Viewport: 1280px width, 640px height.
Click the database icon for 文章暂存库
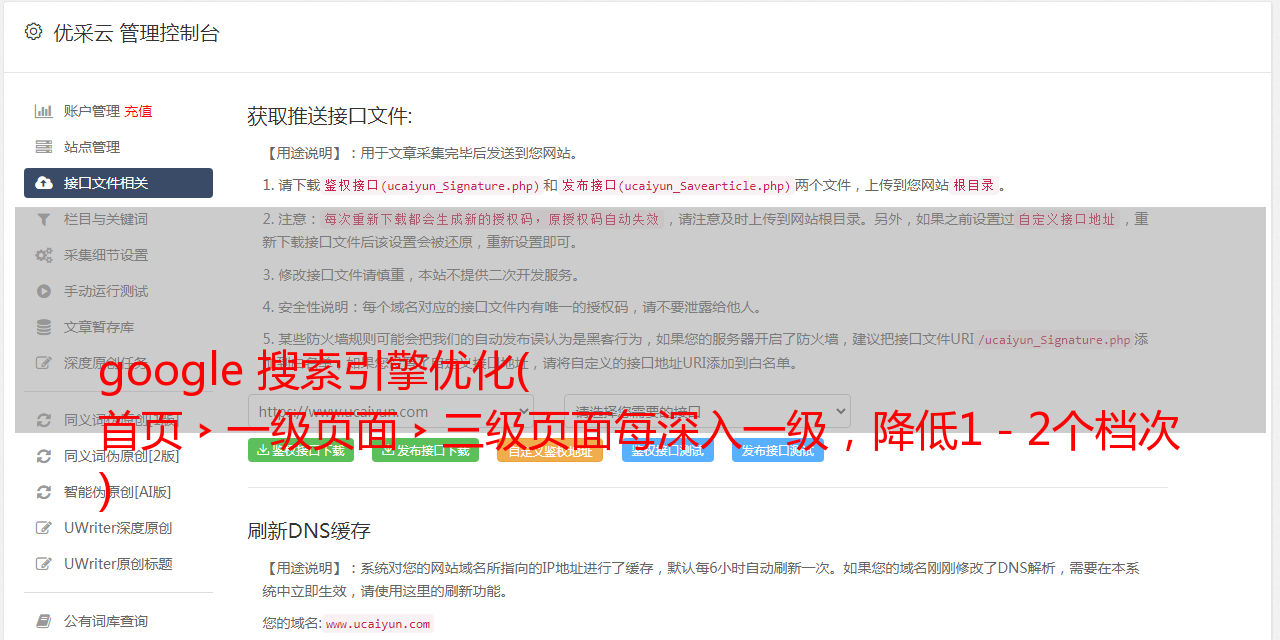pyautogui.click(x=44, y=327)
